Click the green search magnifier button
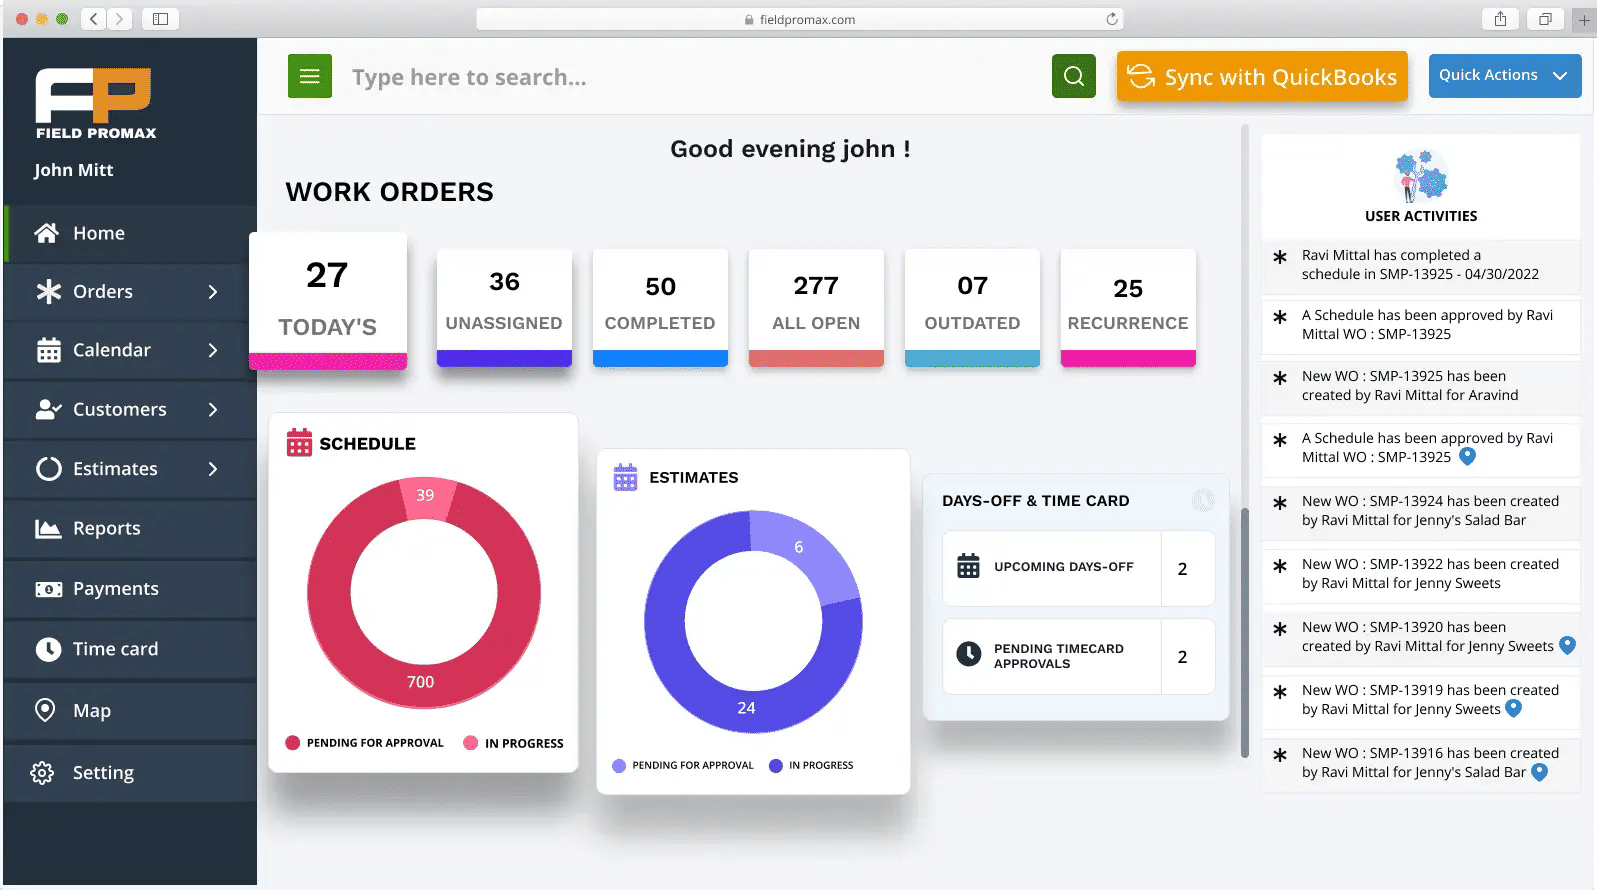This screenshot has width=1597, height=890. tap(1074, 76)
